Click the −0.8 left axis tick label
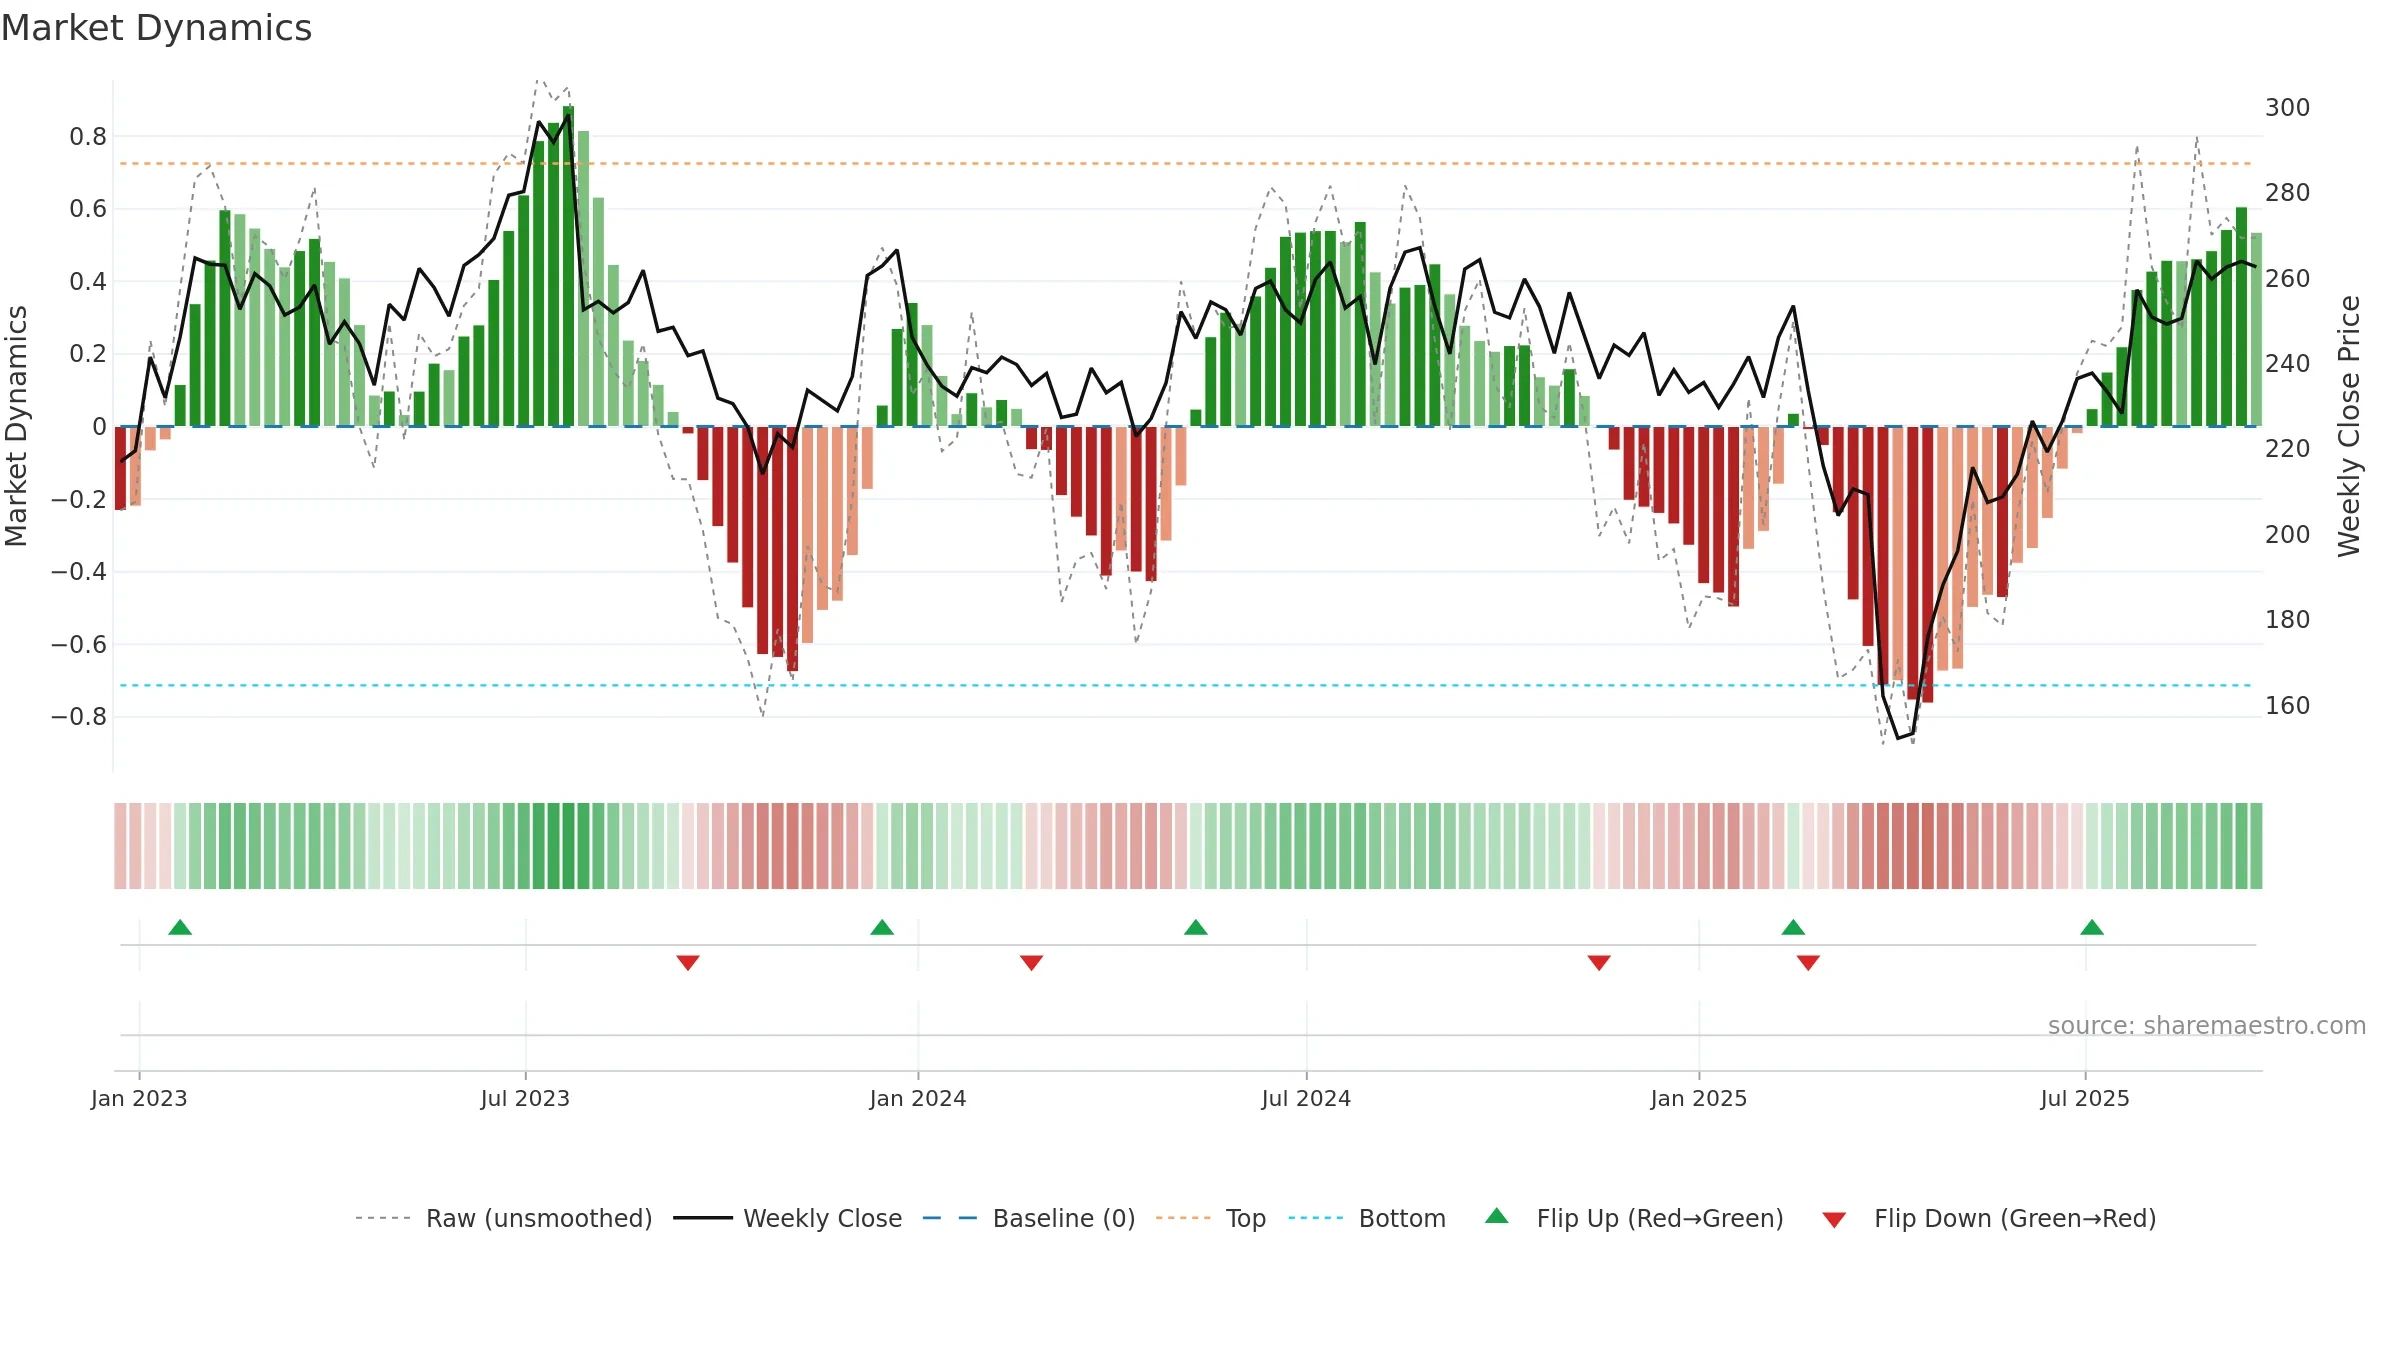The width and height of the screenshot is (2400, 1350). [79, 717]
